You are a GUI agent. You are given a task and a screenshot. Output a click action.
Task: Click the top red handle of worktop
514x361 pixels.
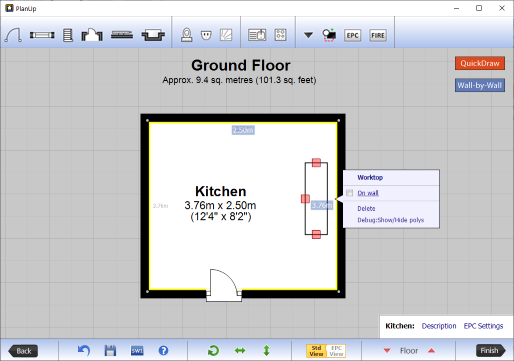316,163
